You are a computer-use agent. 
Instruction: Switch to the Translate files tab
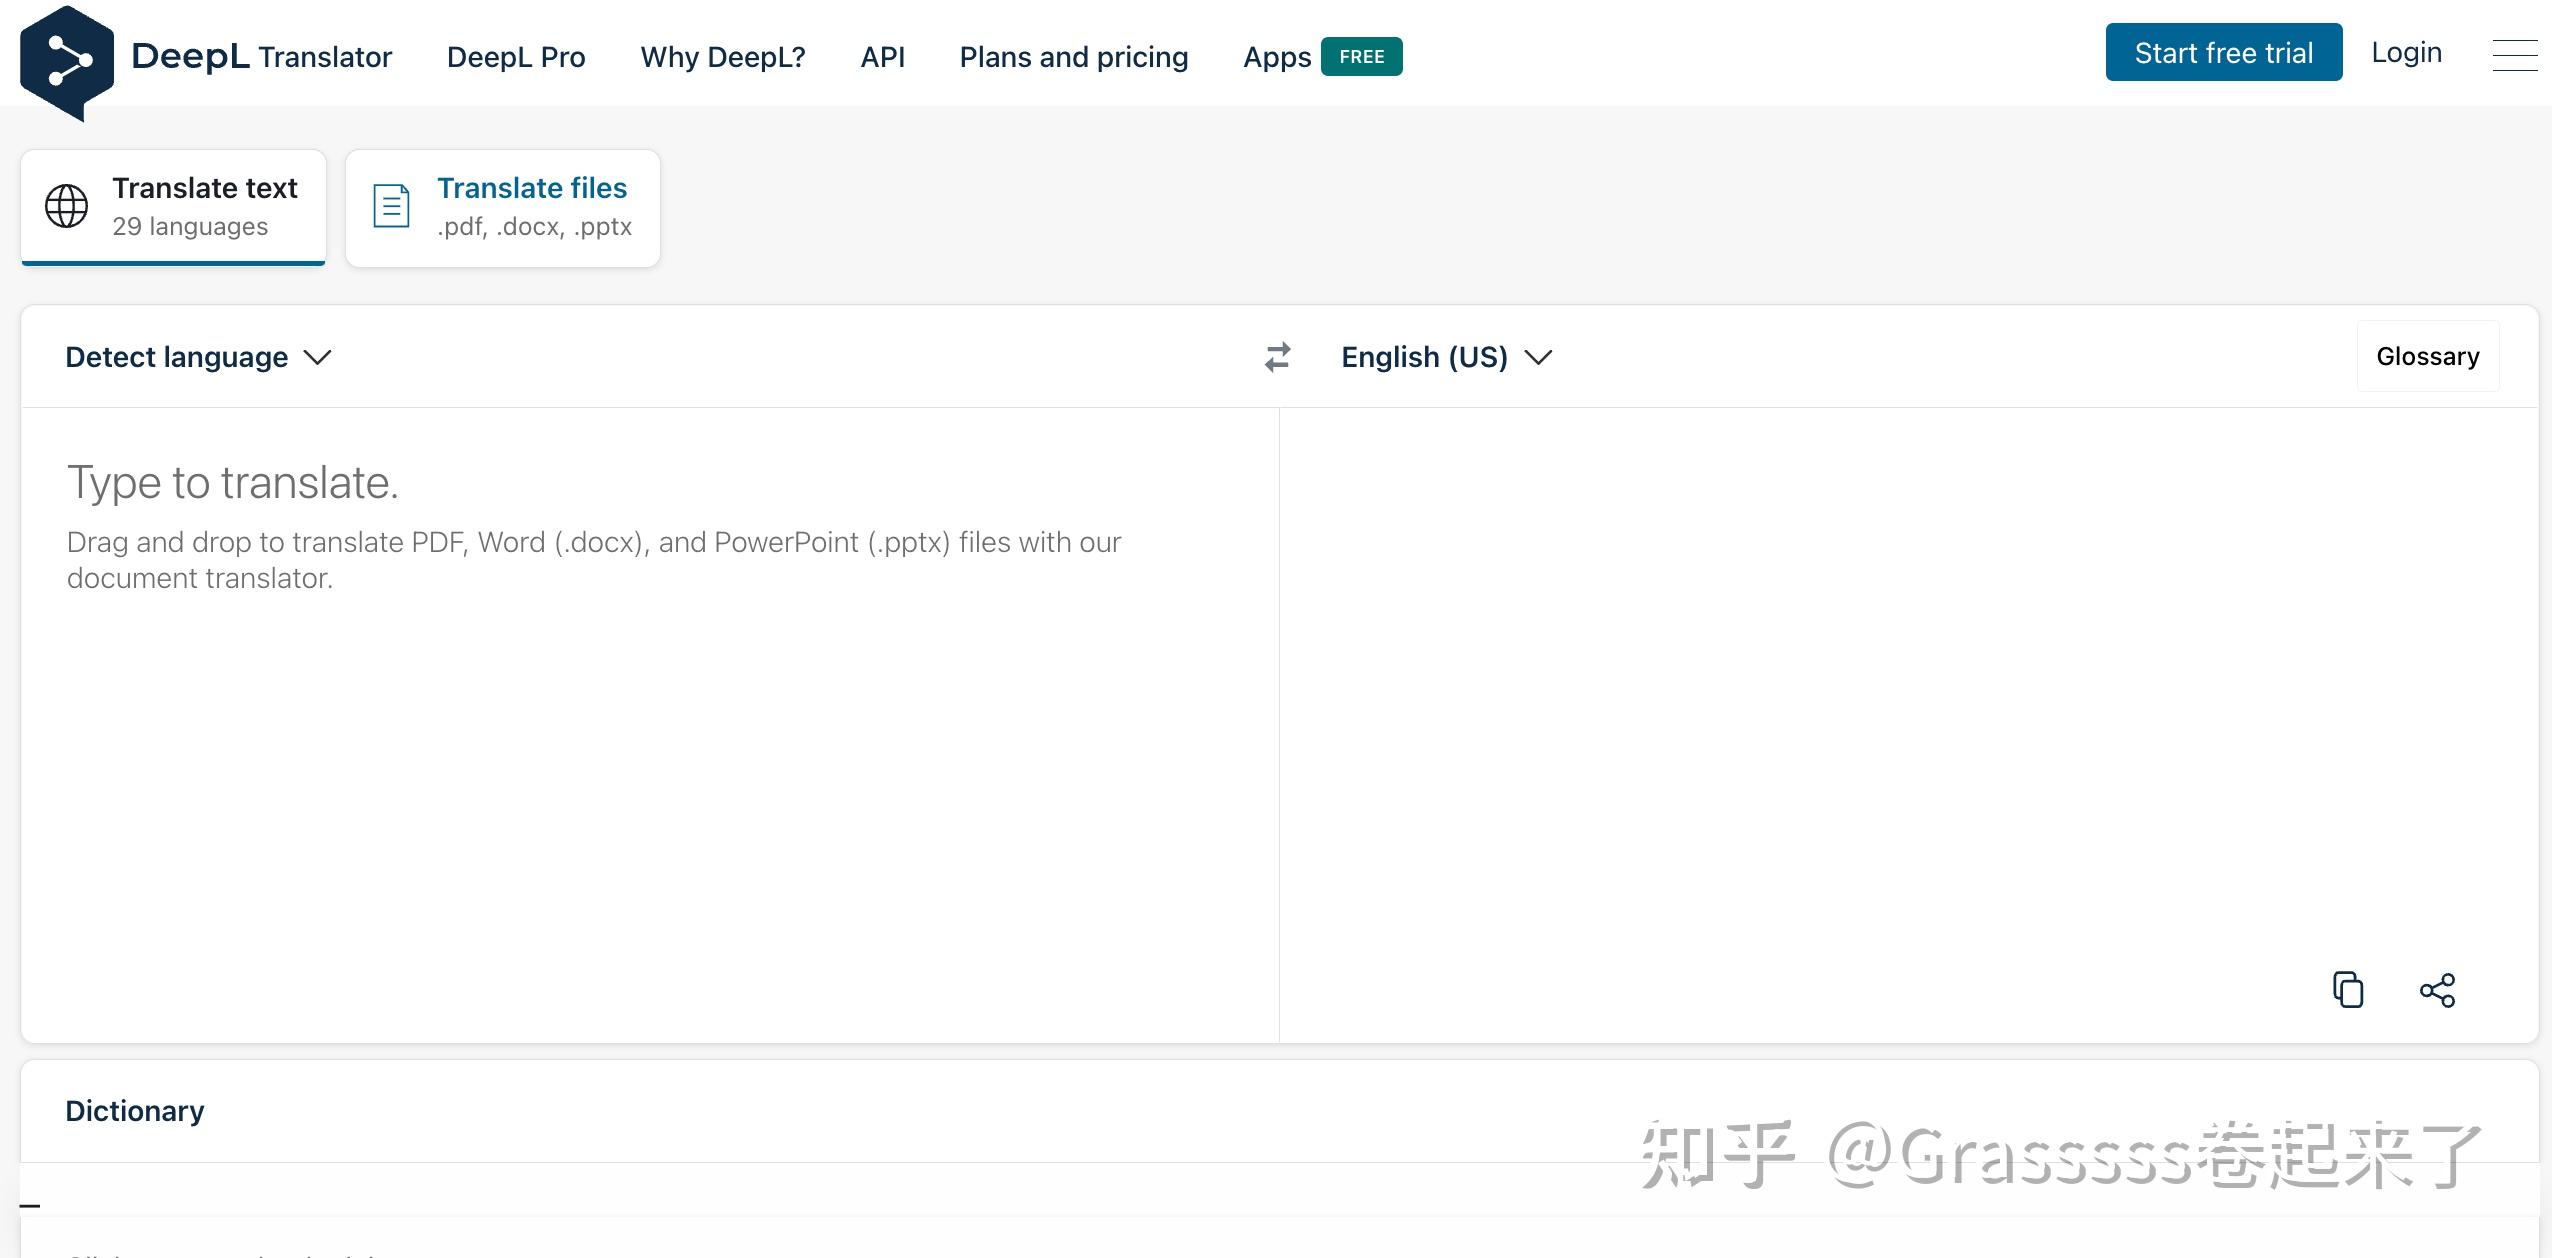[x=503, y=207]
